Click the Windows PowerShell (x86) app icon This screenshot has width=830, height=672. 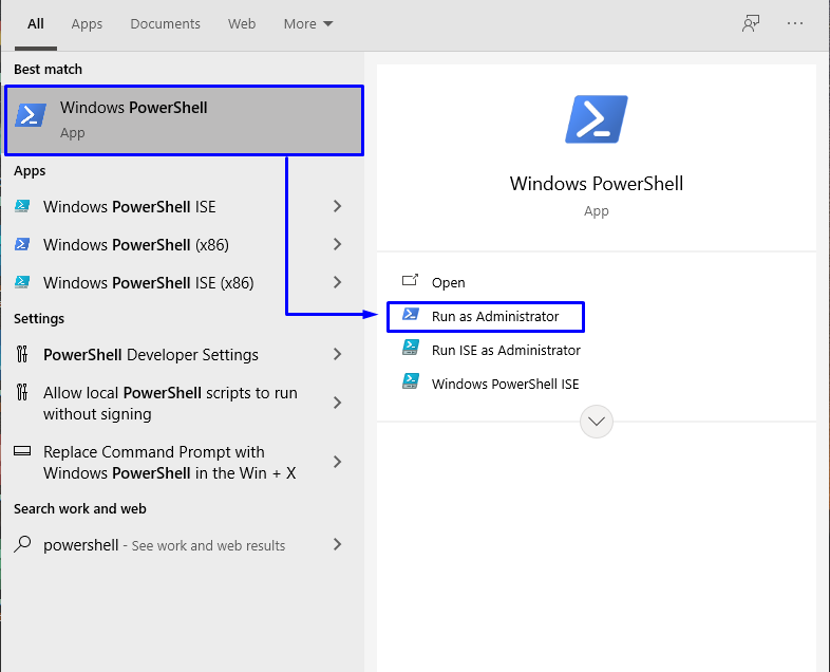tap(22, 244)
